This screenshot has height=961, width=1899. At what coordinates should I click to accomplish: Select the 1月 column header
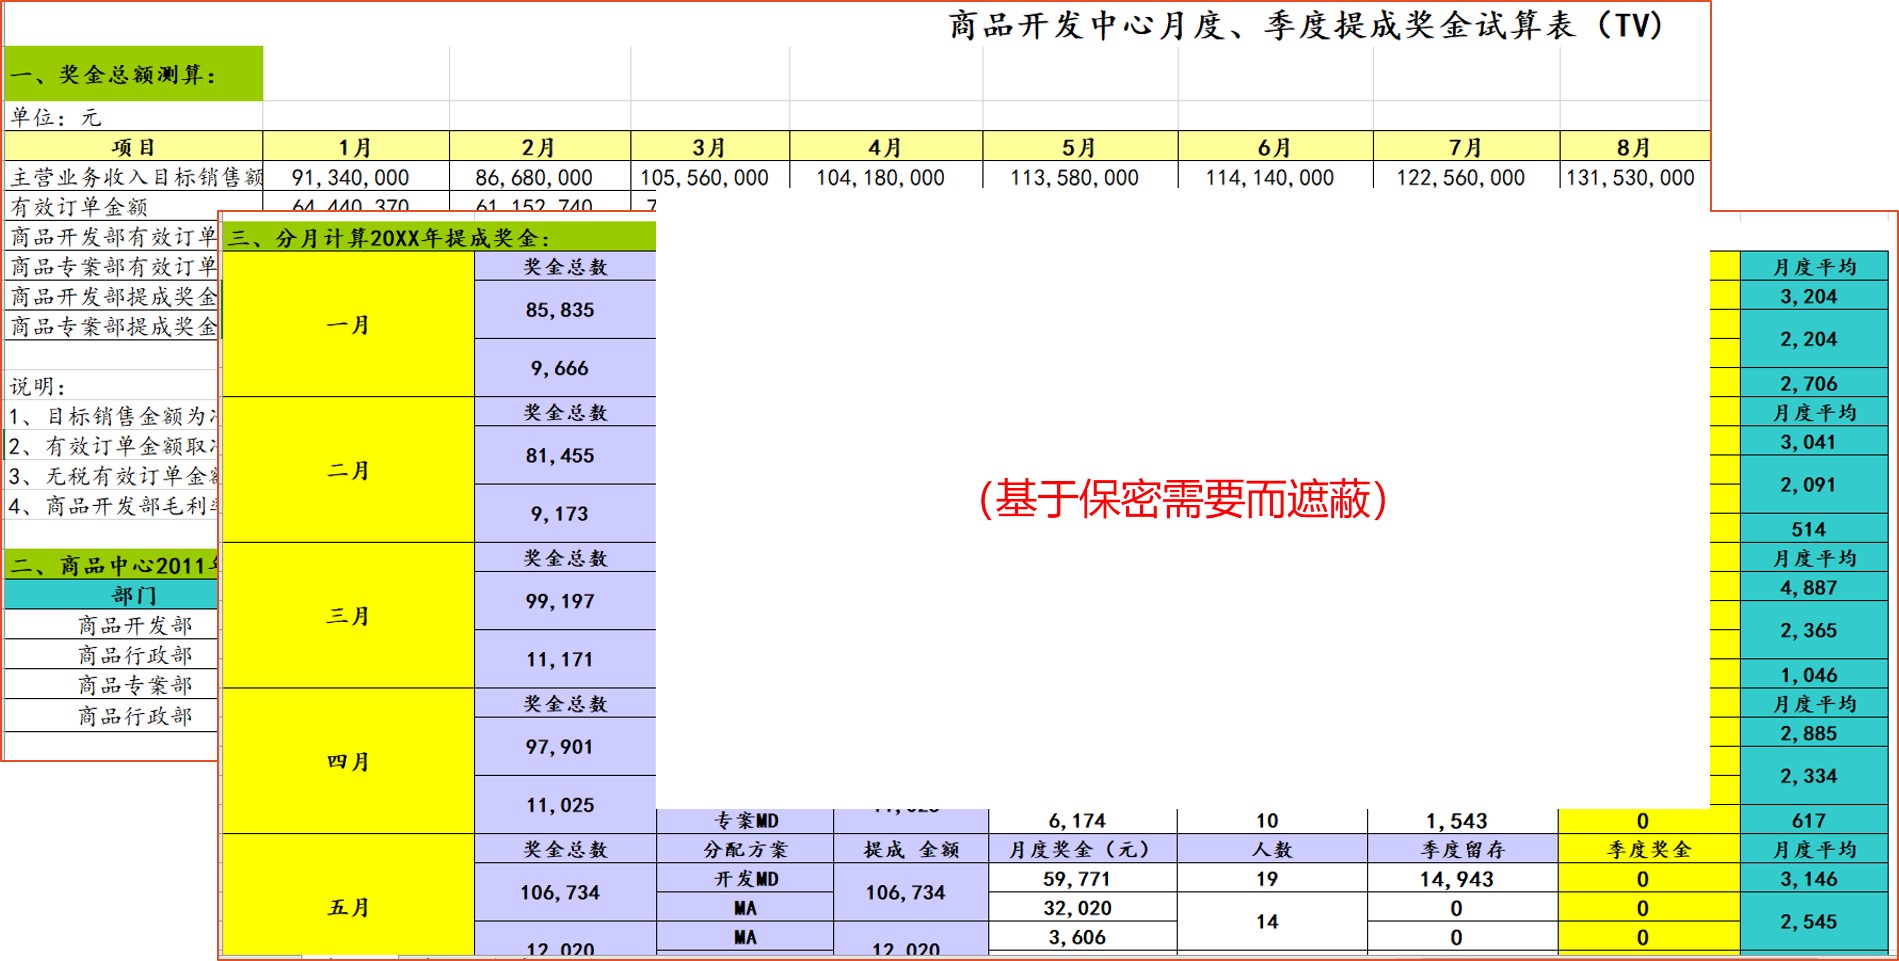pyautogui.click(x=352, y=146)
